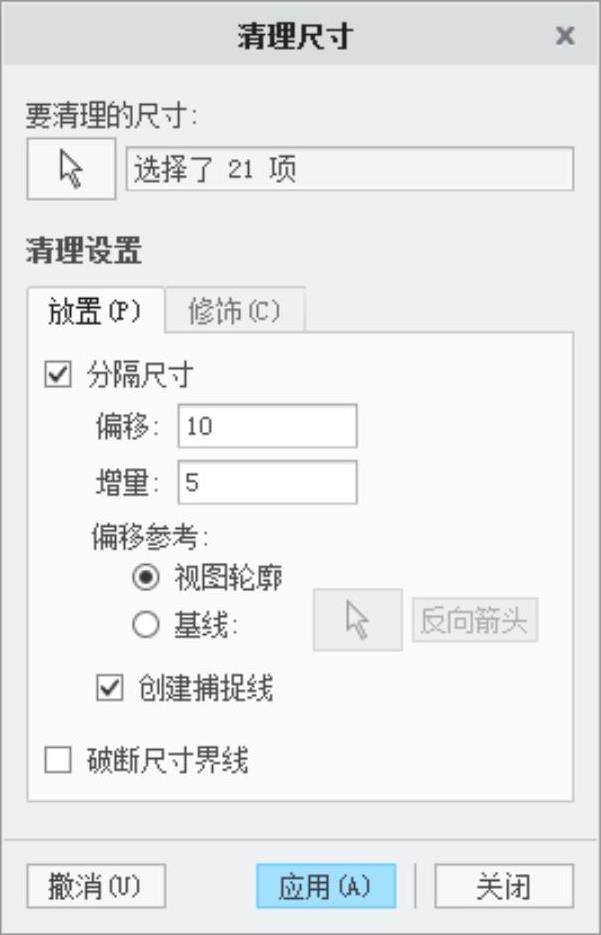The width and height of the screenshot is (601, 935).
Task: Click the 关闭 button
Action: [x=503, y=886]
